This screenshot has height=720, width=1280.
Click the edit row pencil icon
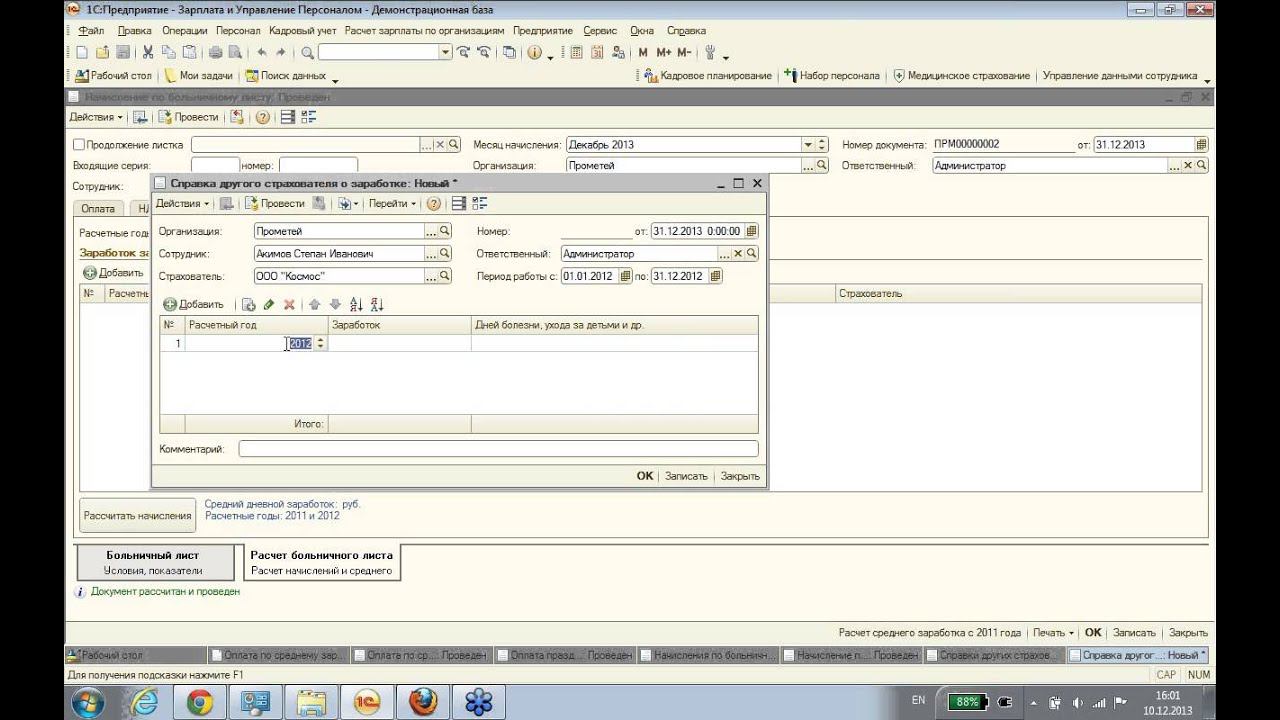[x=269, y=305]
